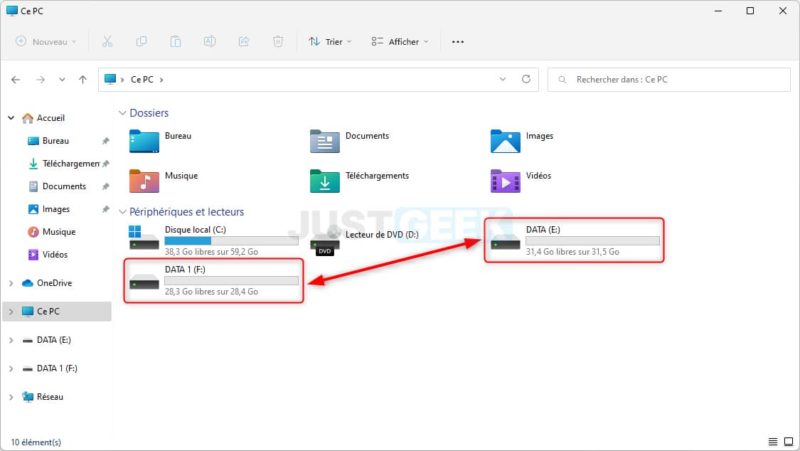Select Vidéos in the navigation pane
The image size is (800, 451).
pos(55,255)
